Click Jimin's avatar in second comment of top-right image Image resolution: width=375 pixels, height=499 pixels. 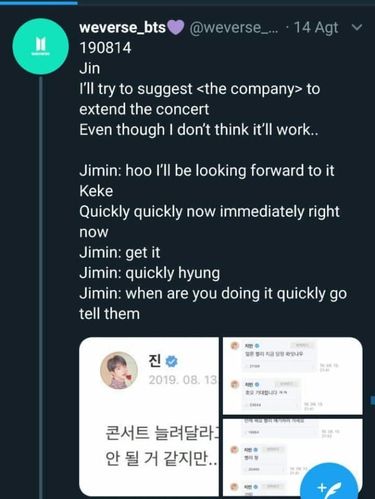tap(235, 385)
